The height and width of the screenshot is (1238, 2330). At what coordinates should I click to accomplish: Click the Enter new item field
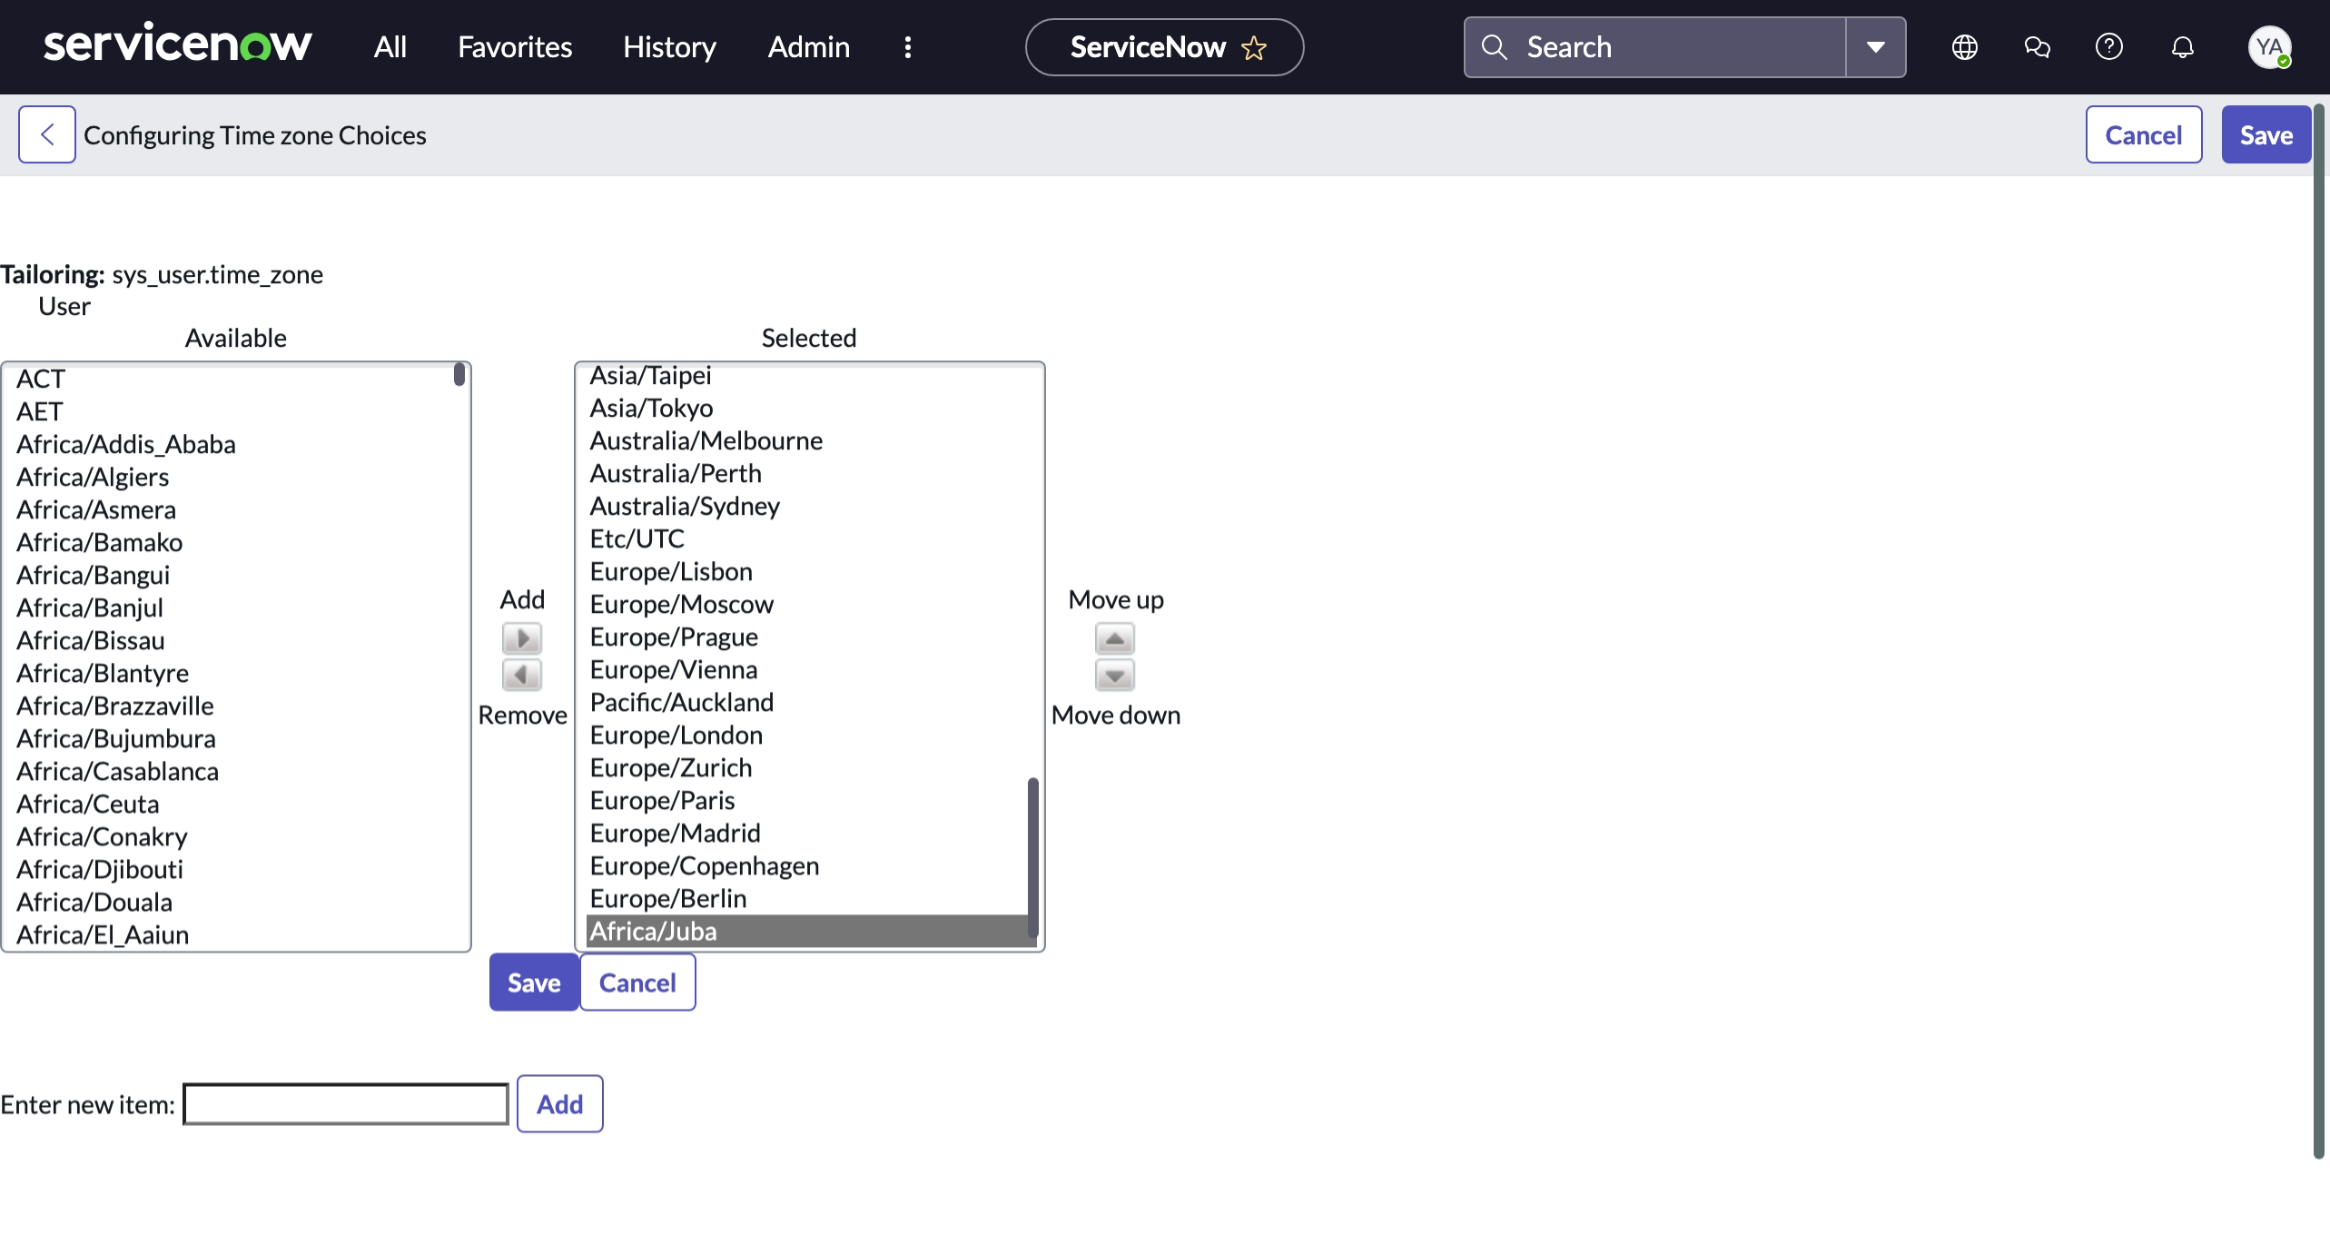346,1104
